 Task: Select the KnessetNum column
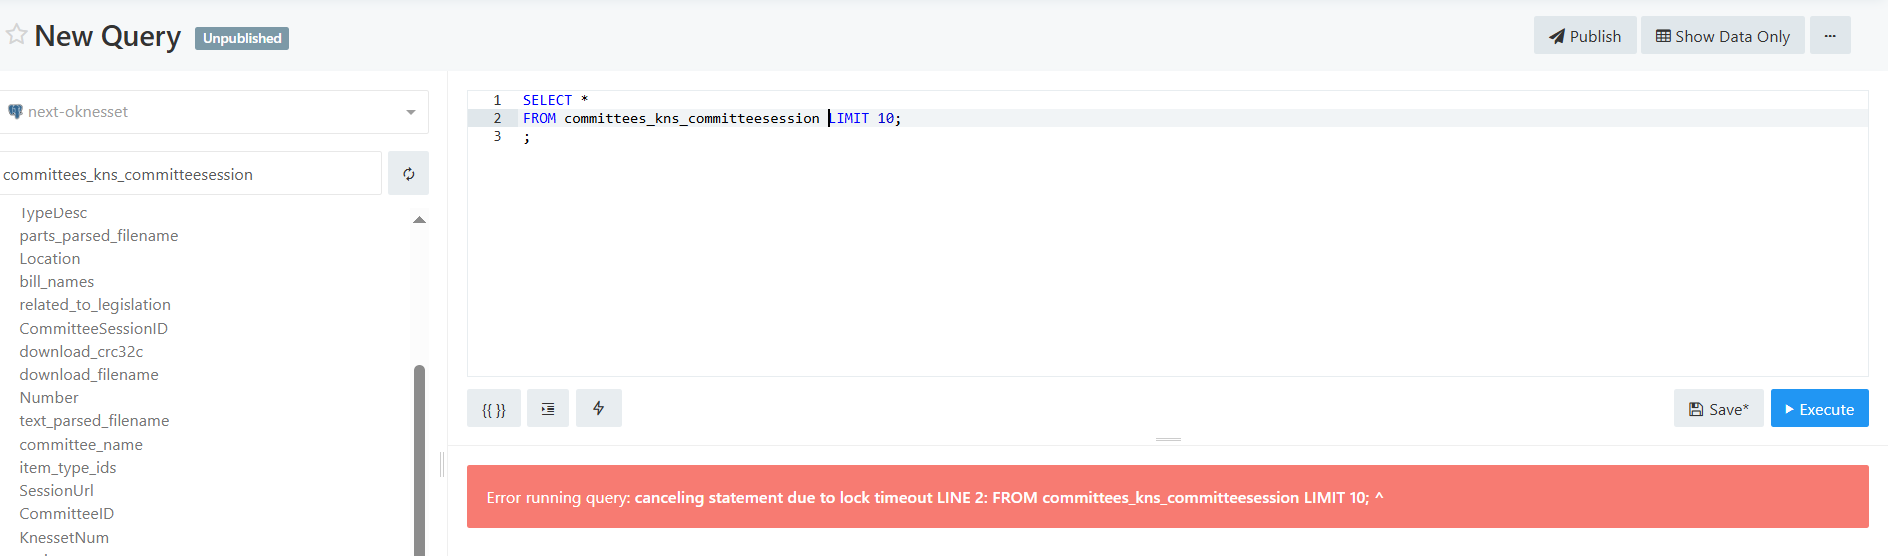pos(64,537)
